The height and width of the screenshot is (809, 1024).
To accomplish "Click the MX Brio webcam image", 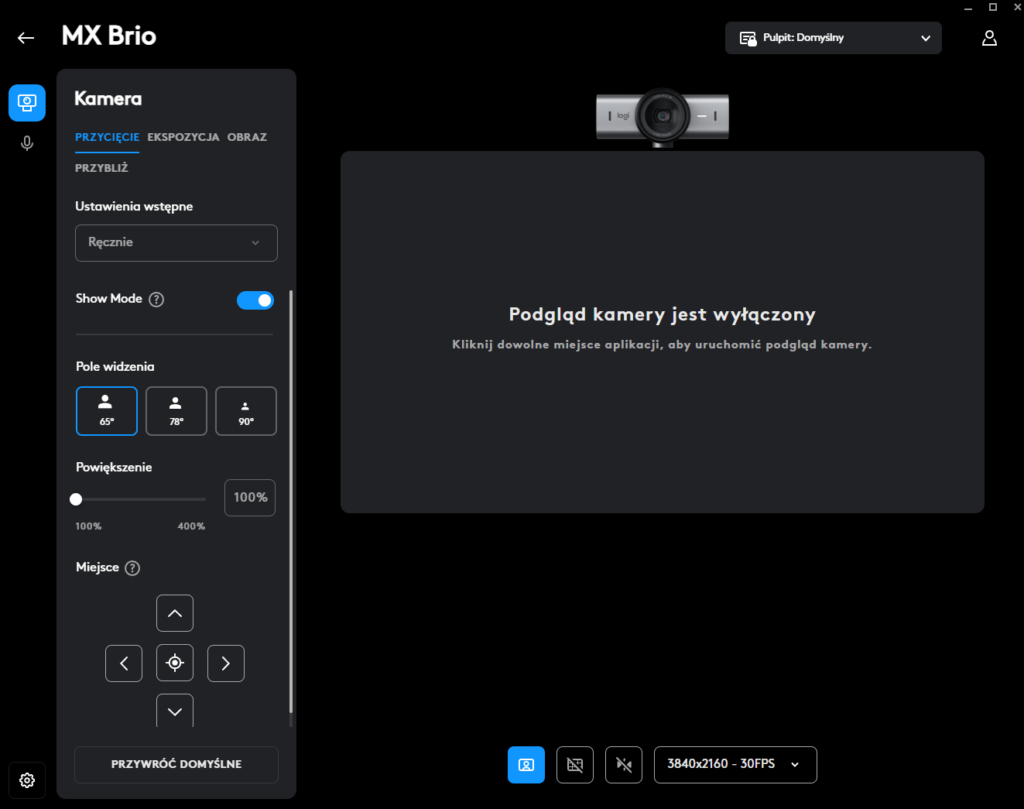I will 662,117.
